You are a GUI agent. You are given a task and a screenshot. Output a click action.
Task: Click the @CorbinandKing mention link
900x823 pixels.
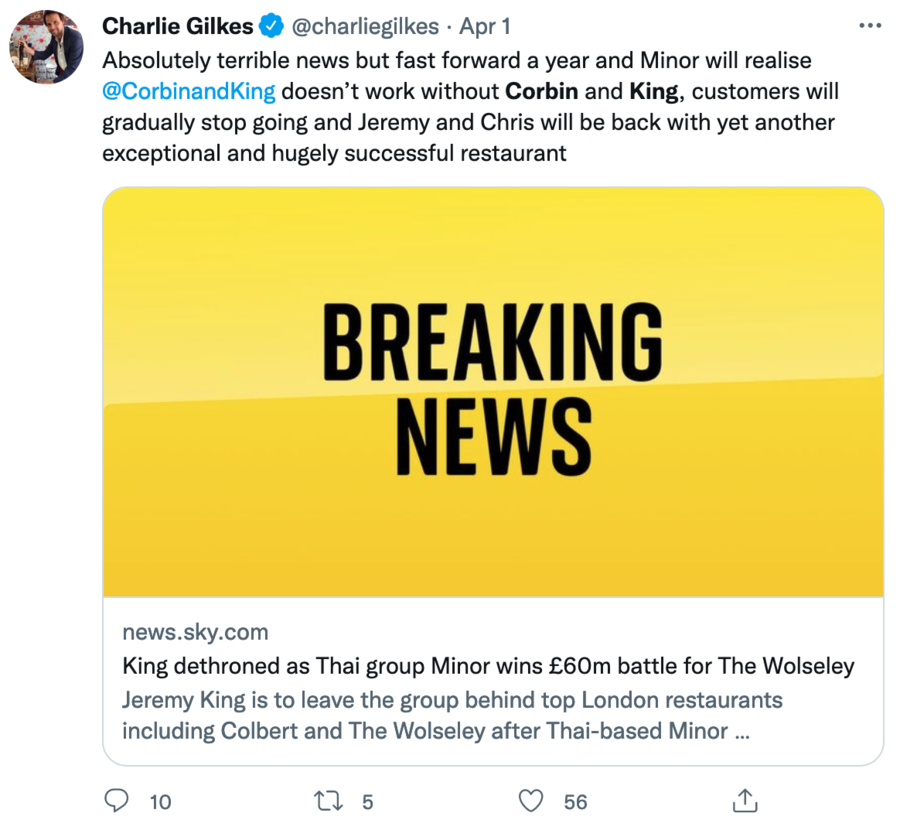coord(188,92)
